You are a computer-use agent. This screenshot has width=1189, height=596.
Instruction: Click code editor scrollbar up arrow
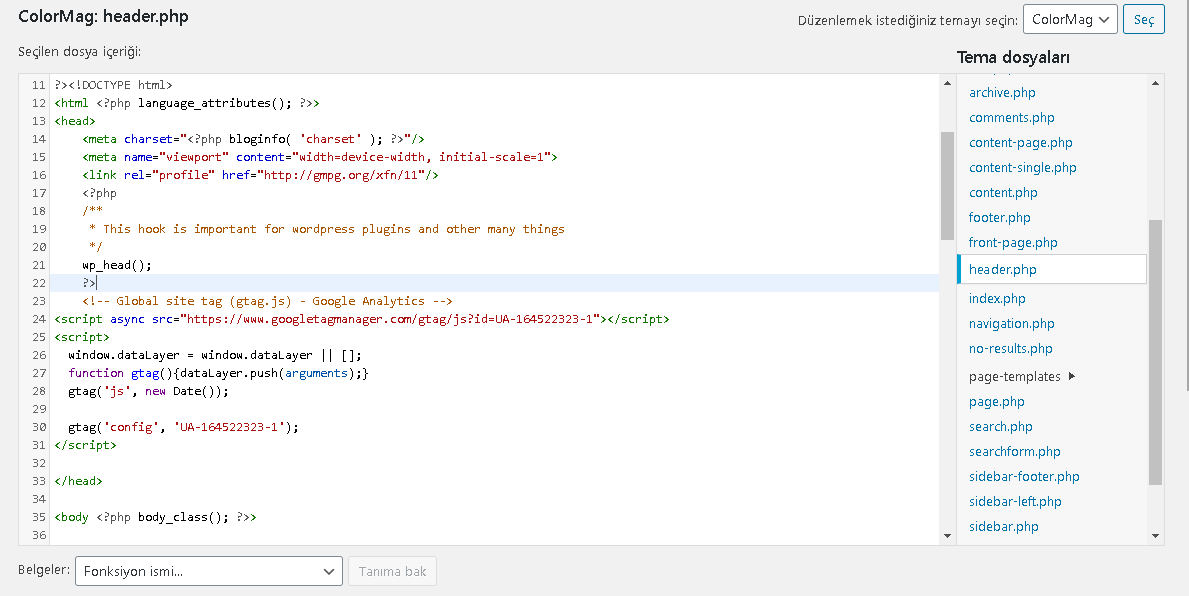pos(947,83)
